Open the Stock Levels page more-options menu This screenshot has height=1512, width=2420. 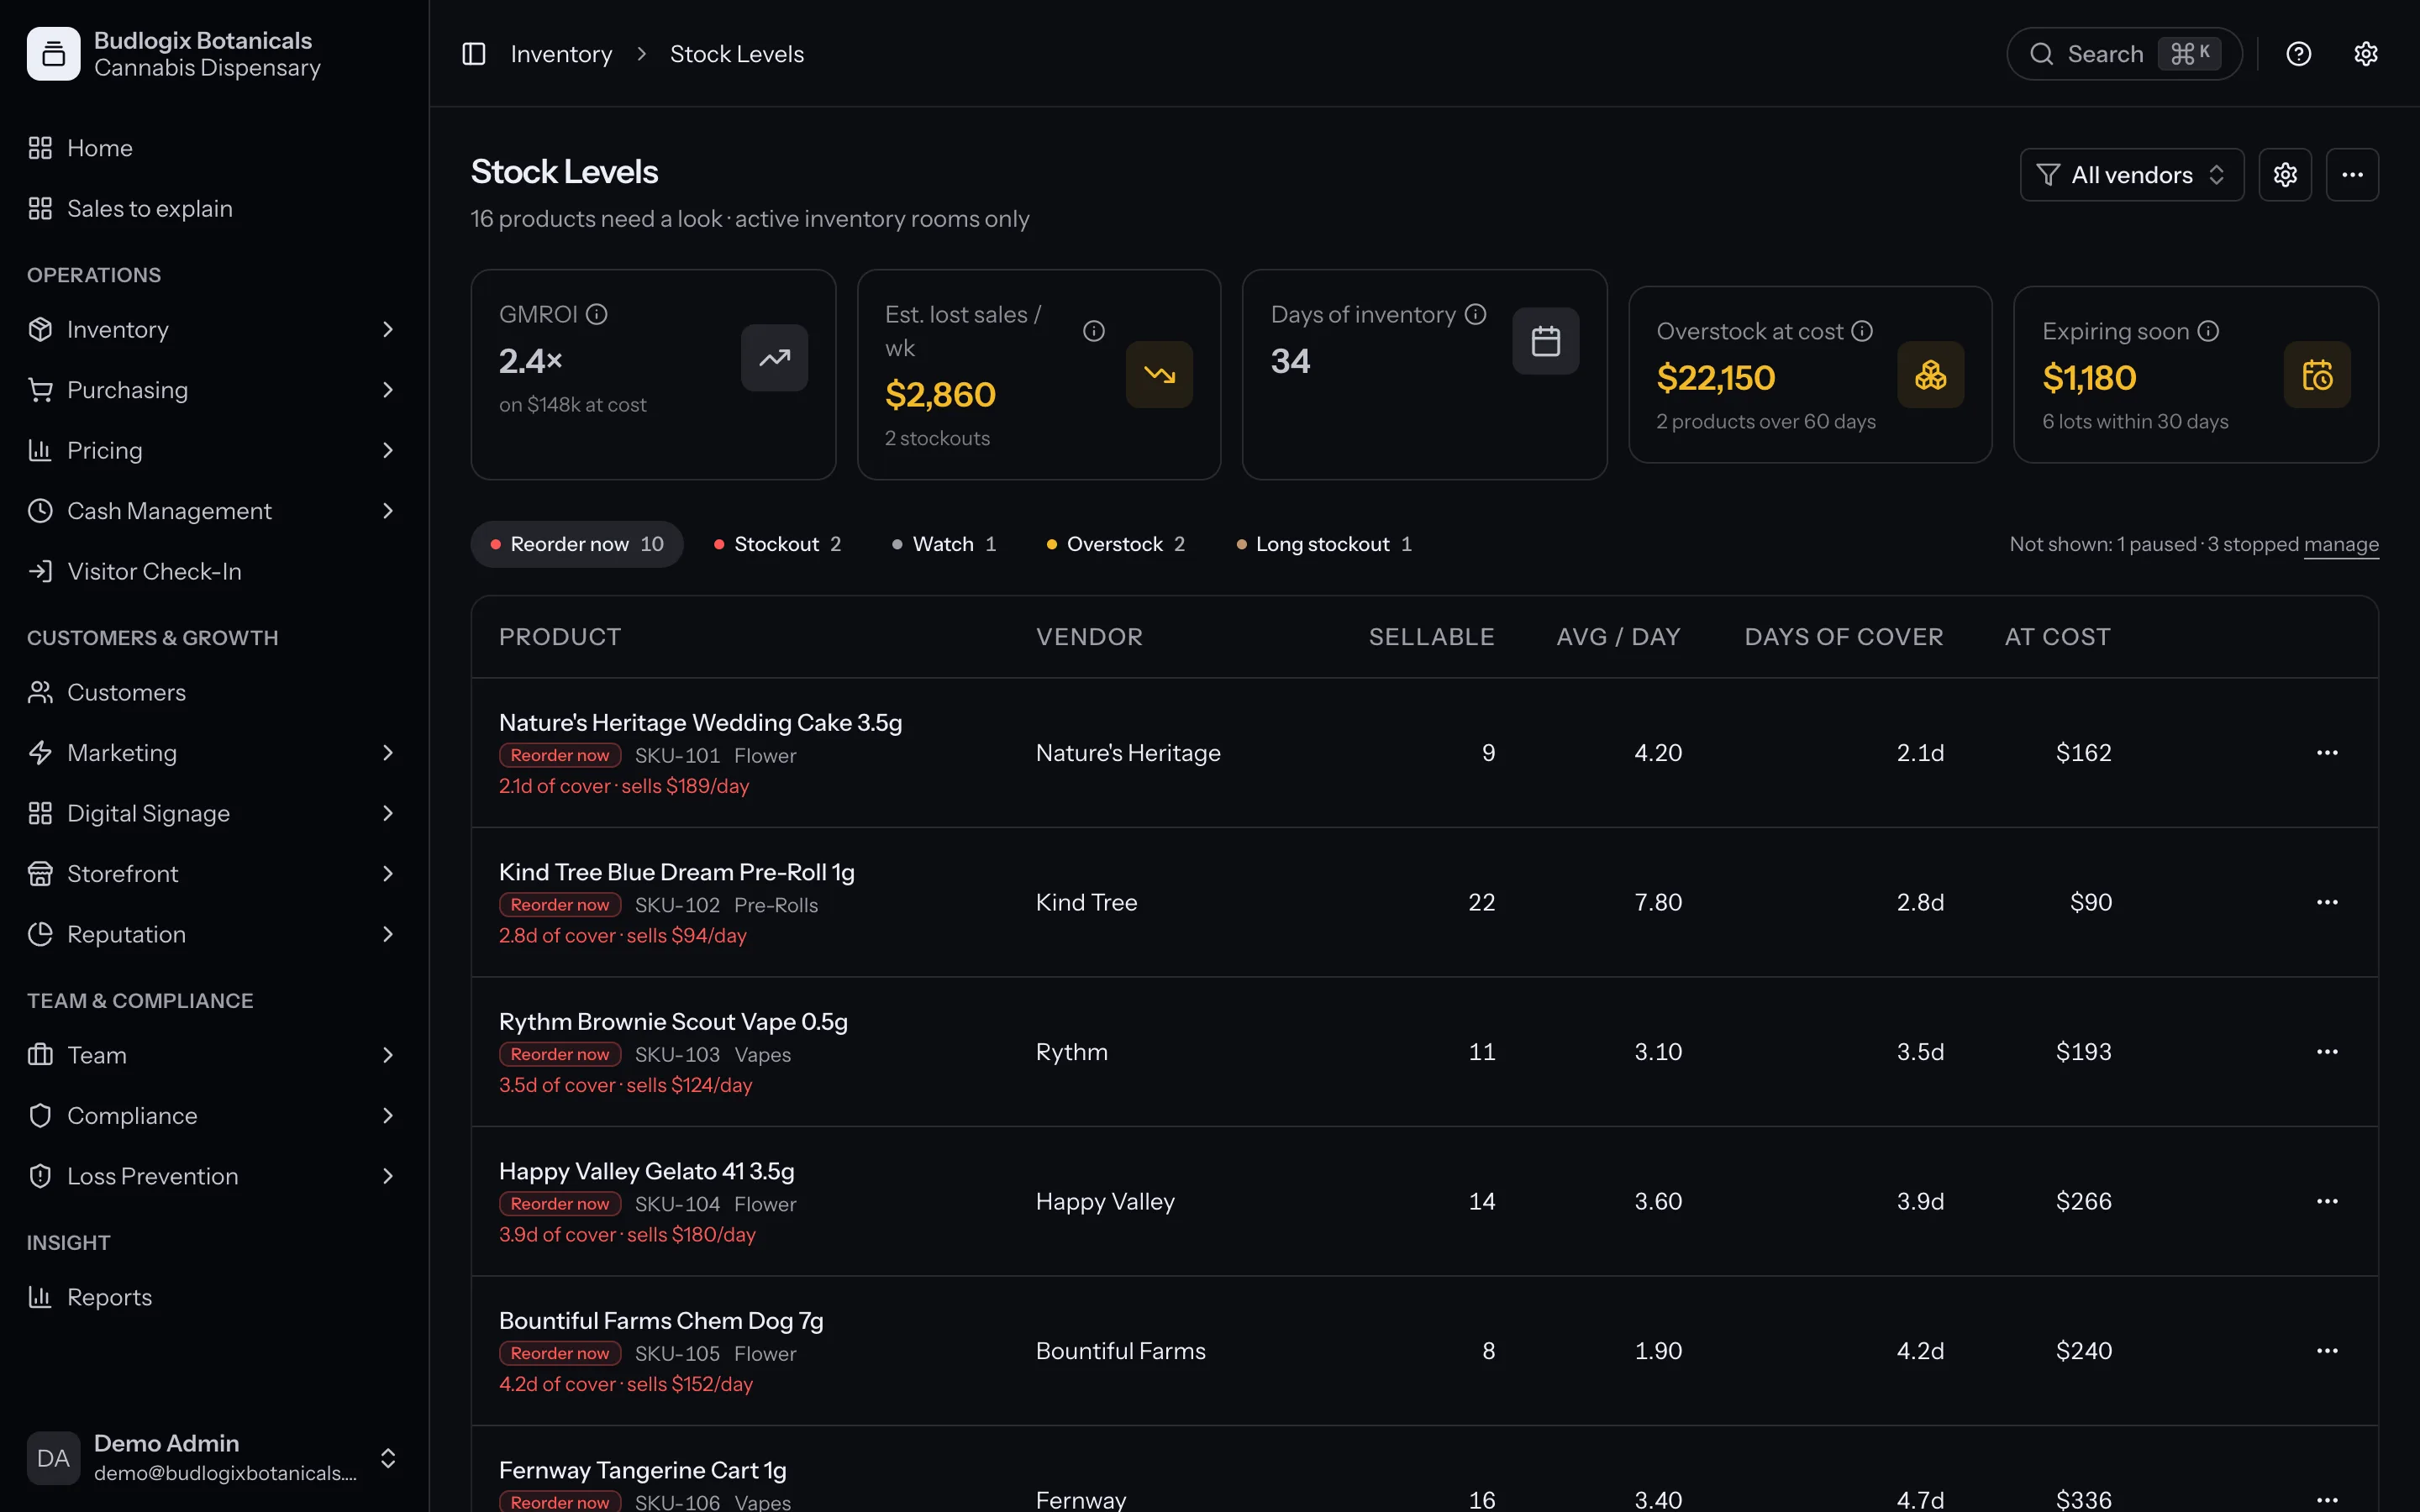coord(2352,175)
